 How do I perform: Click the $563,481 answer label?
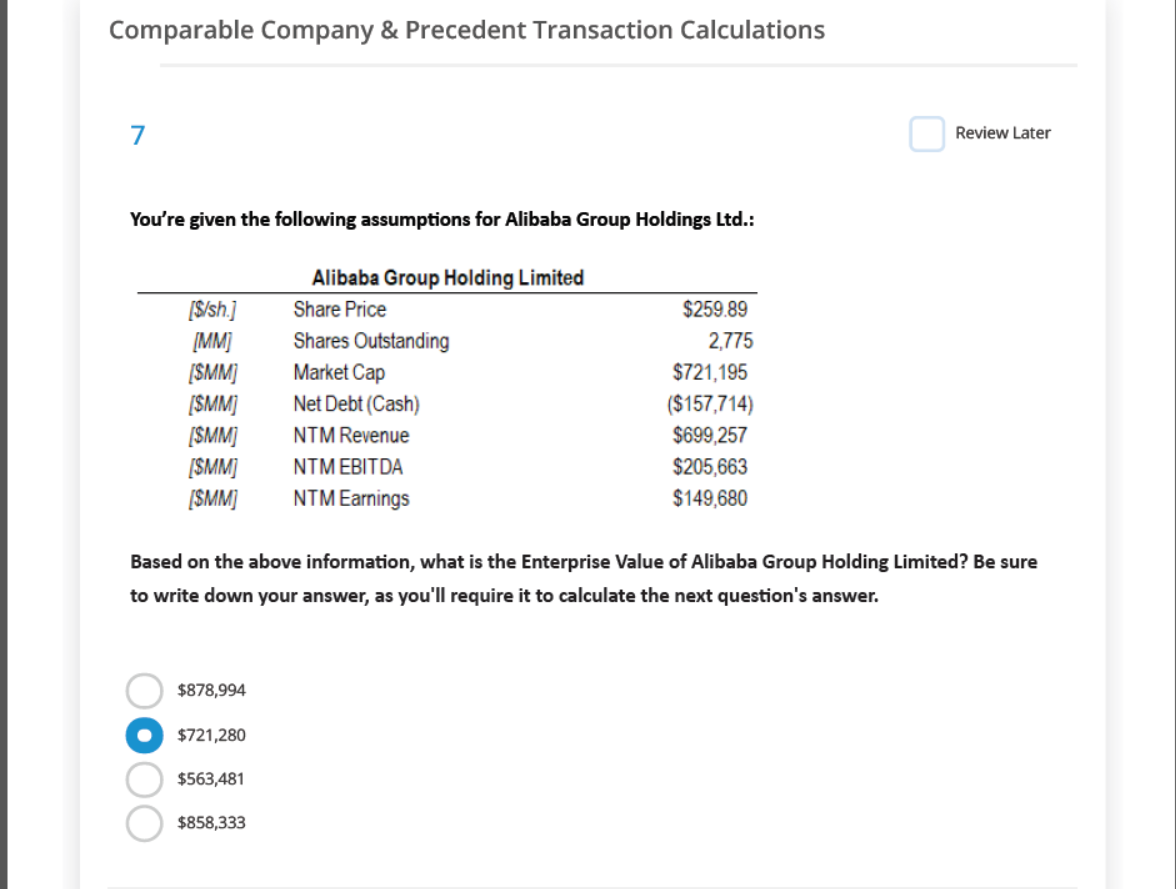(211, 779)
